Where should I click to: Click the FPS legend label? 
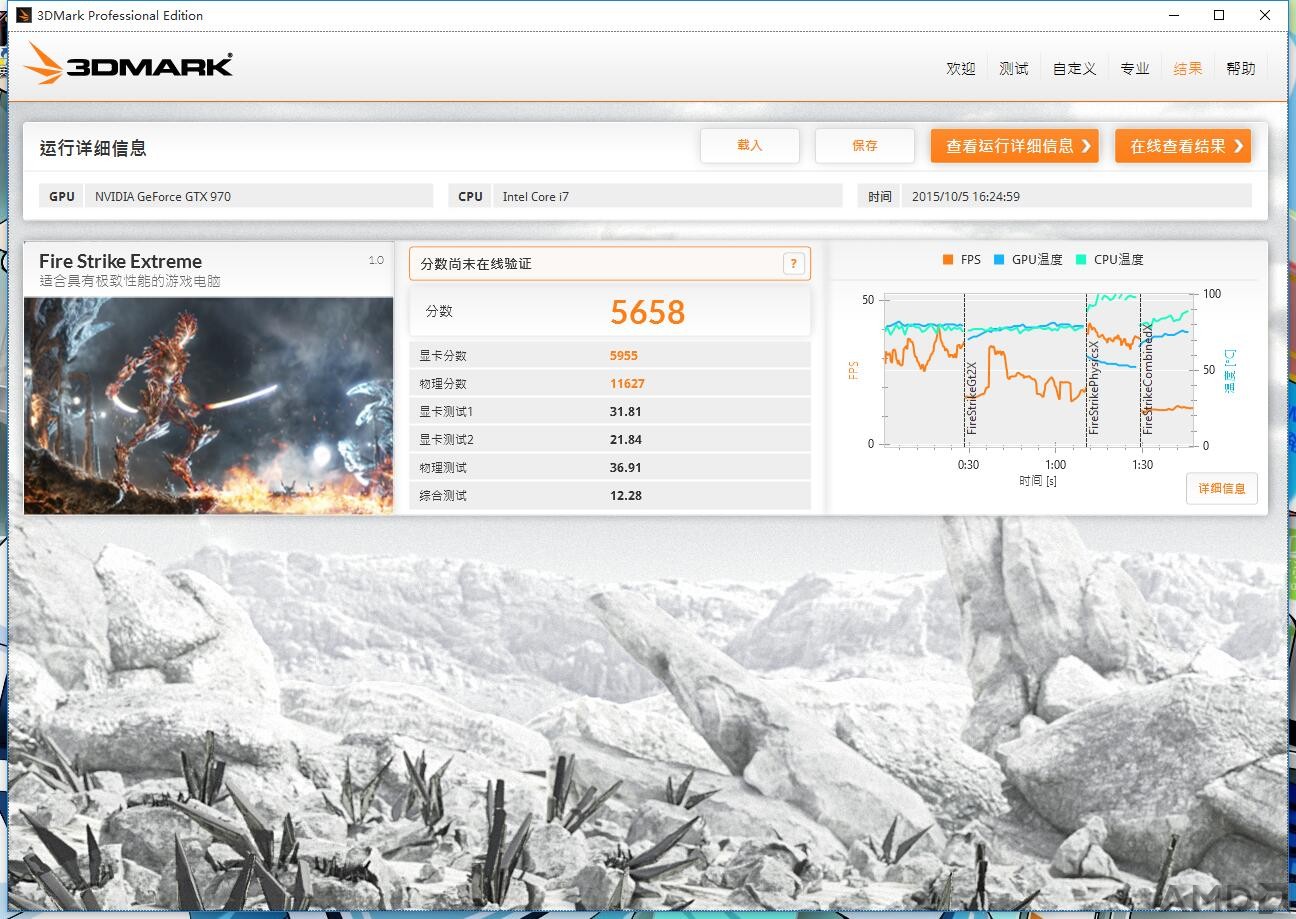tap(971, 260)
